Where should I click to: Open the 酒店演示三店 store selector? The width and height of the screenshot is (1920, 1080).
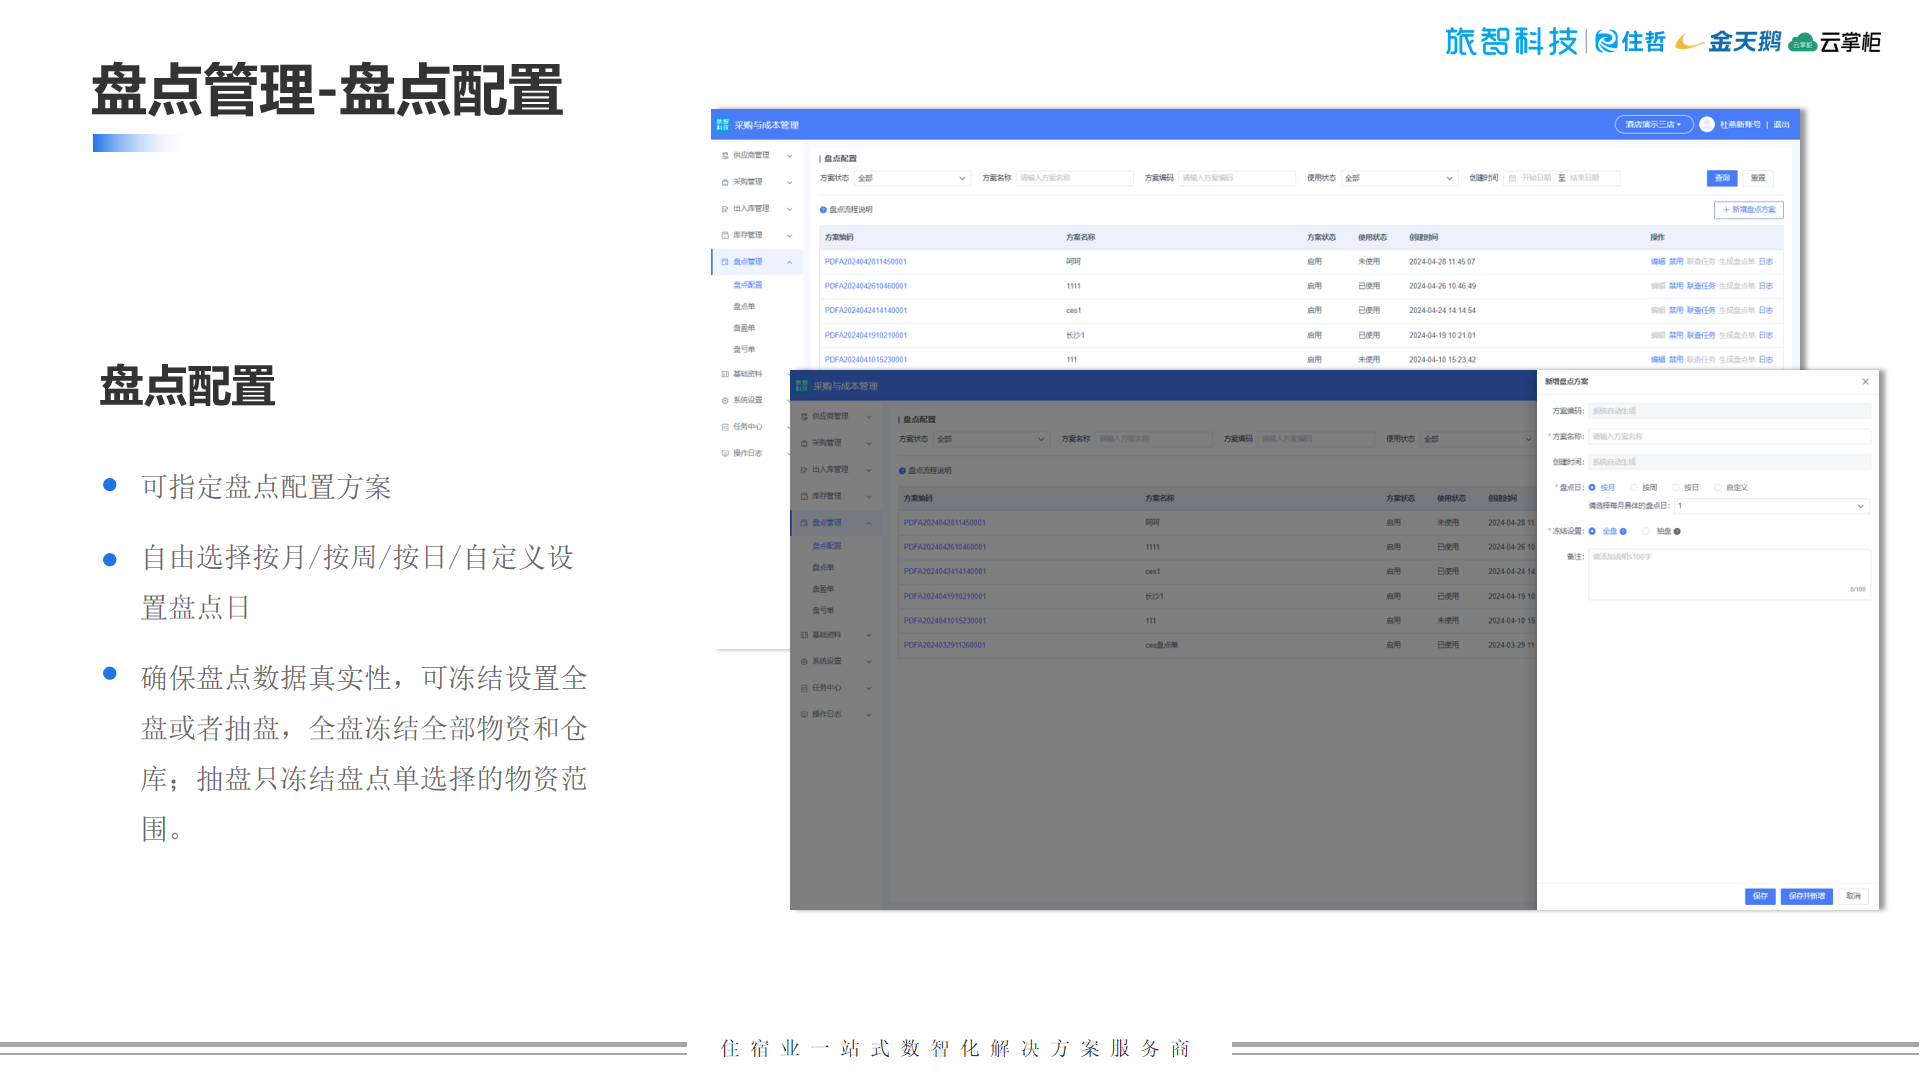tap(1653, 125)
